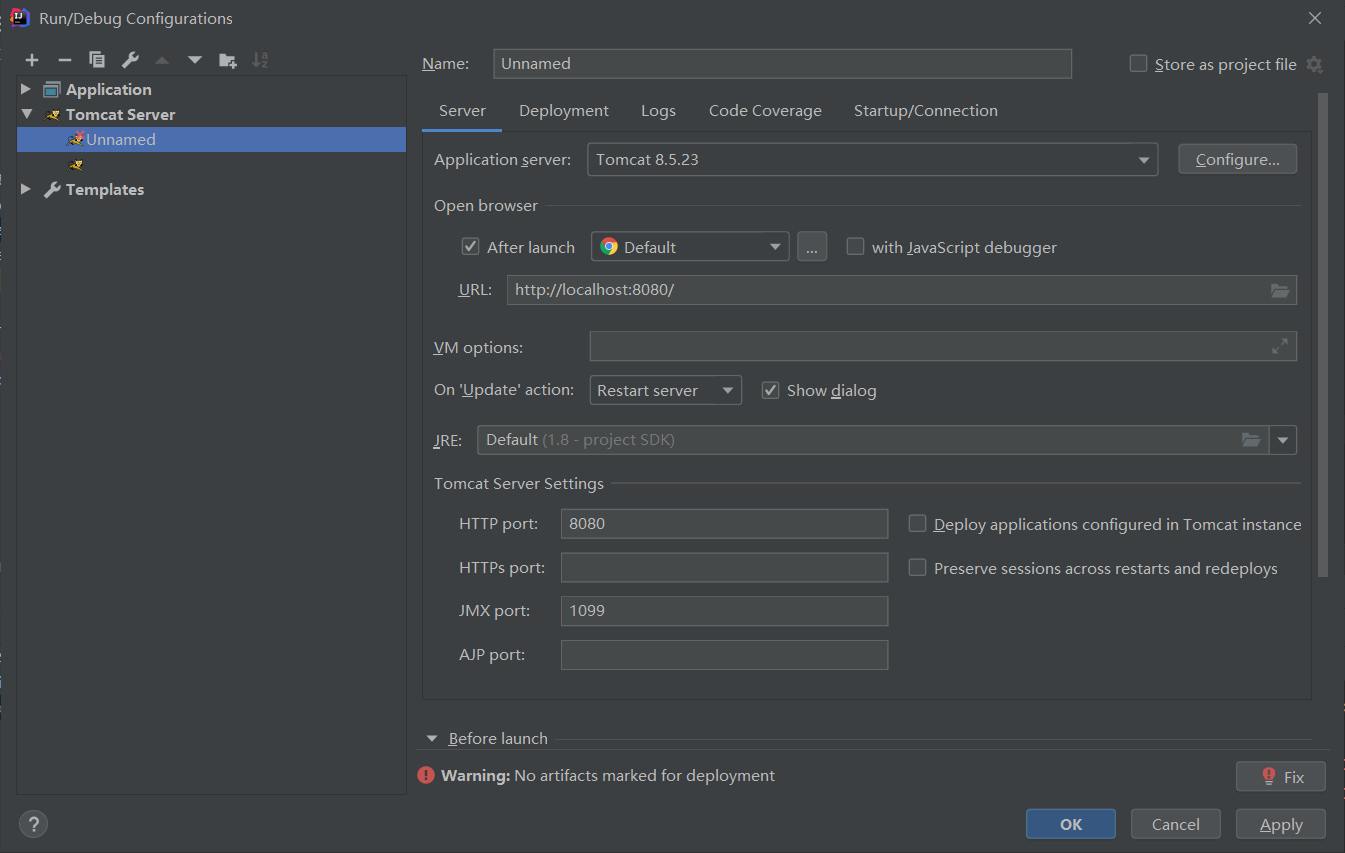This screenshot has width=1345, height=853.
Task: Add new configuration with plus icon
Action: tap(32, 60)
